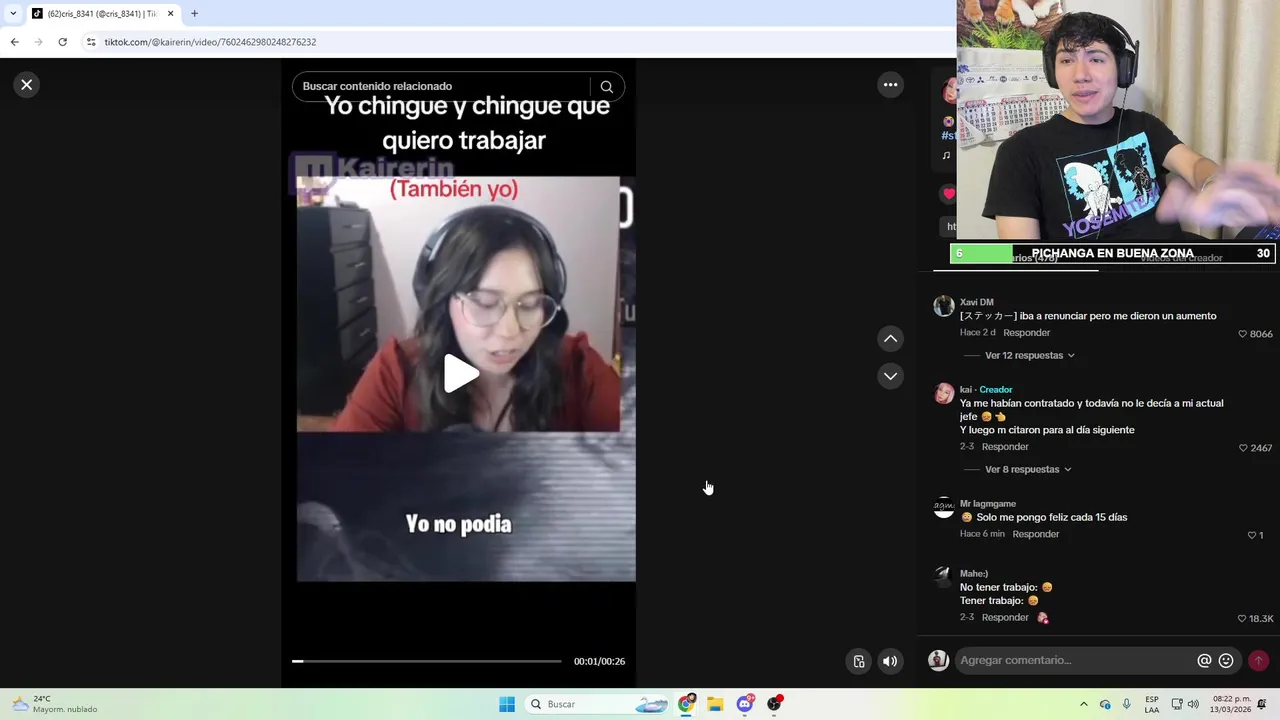This screenshot has height=720, width=1280.
Task: Go forward in the browser
Action: [38, 42]
